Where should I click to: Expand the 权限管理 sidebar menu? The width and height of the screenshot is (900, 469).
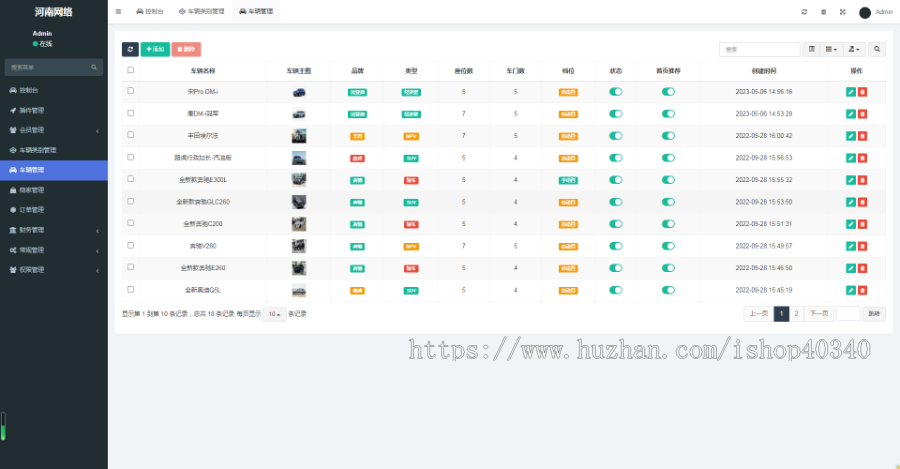point(54,270)
